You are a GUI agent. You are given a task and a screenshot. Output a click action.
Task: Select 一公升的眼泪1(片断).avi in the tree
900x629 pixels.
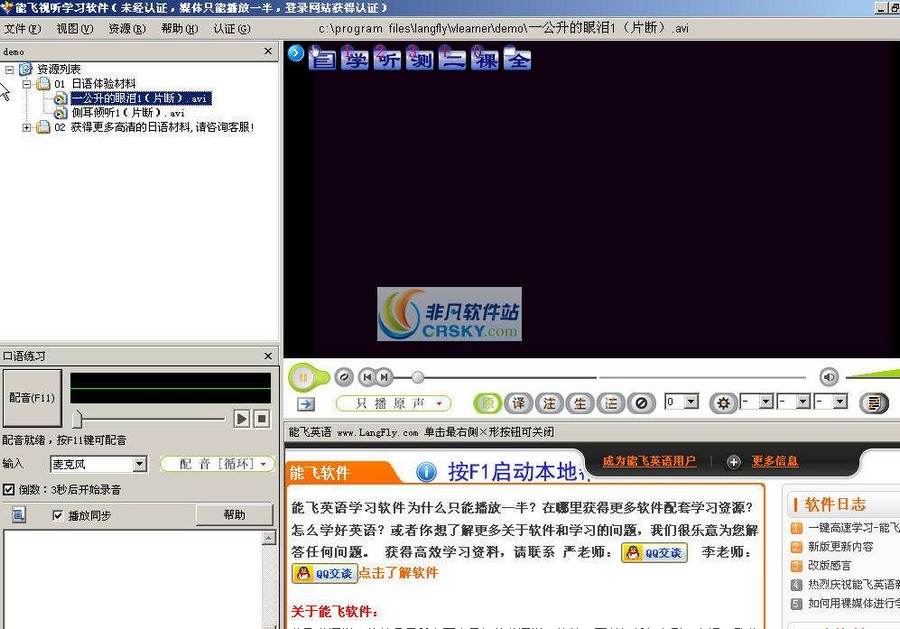141,98
